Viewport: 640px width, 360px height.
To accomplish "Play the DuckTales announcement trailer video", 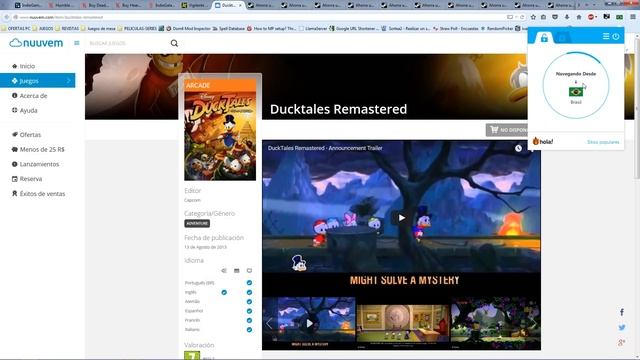I will click(402, 218).
